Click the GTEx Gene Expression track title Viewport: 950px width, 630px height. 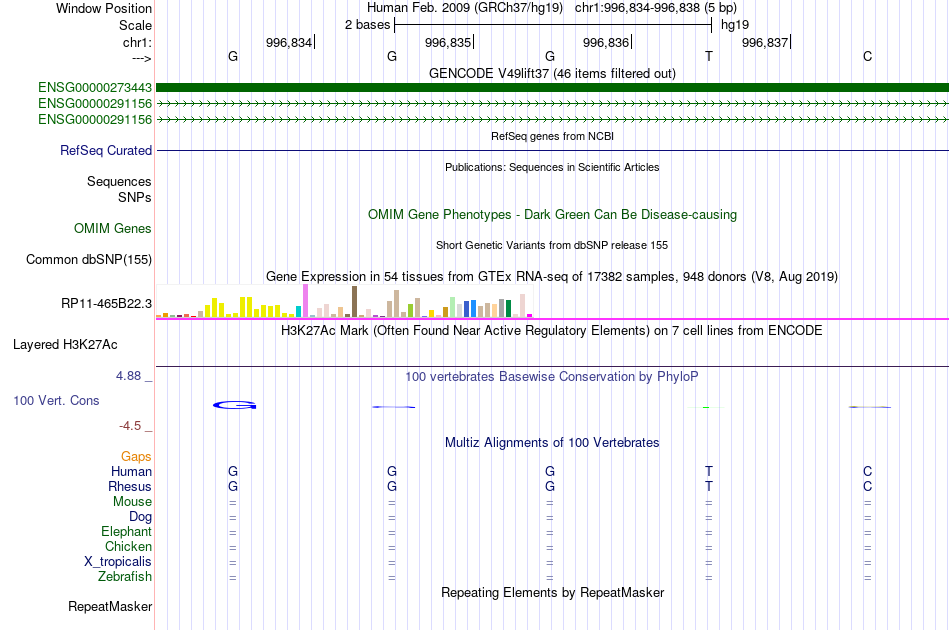(552, 277)
